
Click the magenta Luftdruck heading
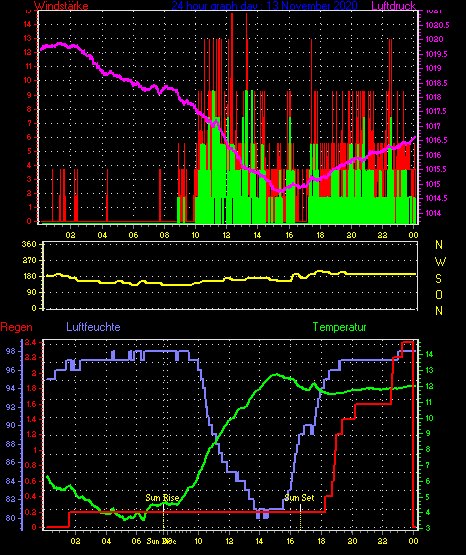point(393,5)
